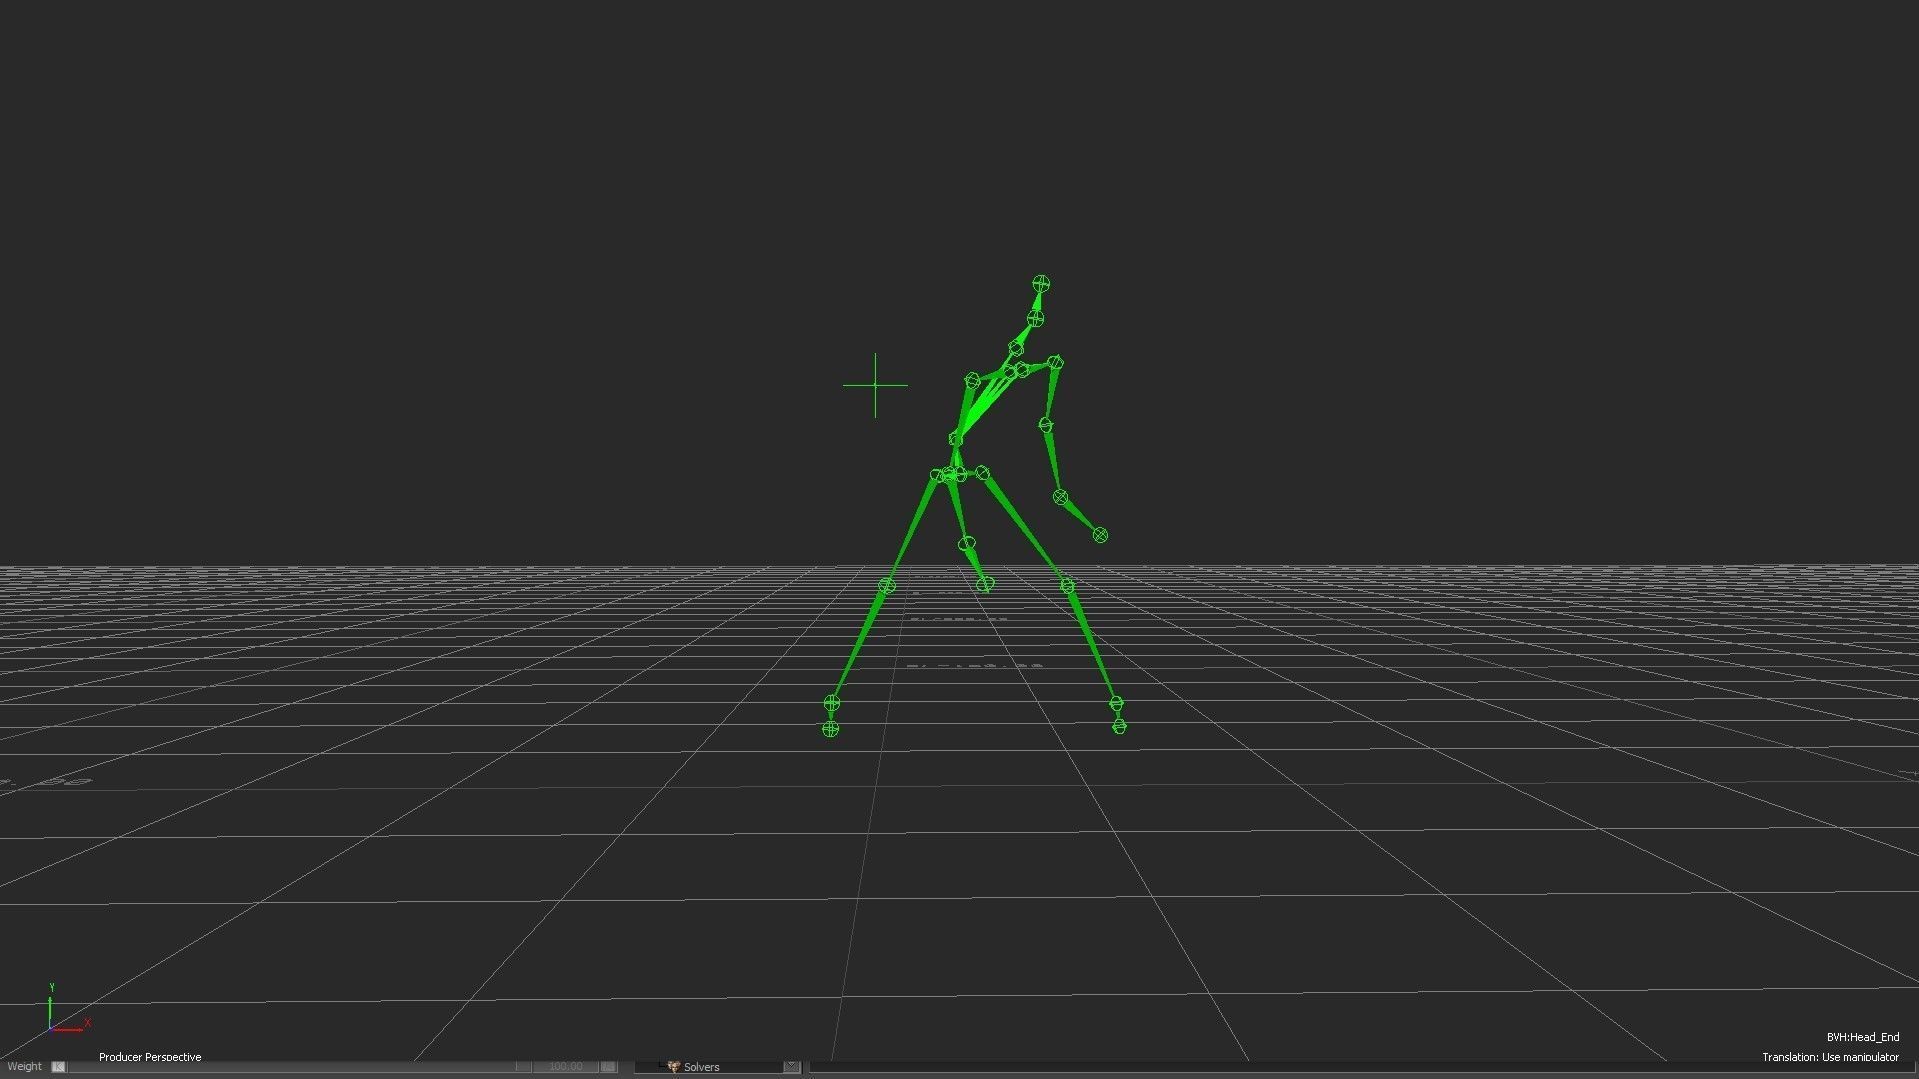Select the knee joint of the screen-right leg
Screen dimensions: 1919x1079
pyautogui.click(x=1067, y=585)
